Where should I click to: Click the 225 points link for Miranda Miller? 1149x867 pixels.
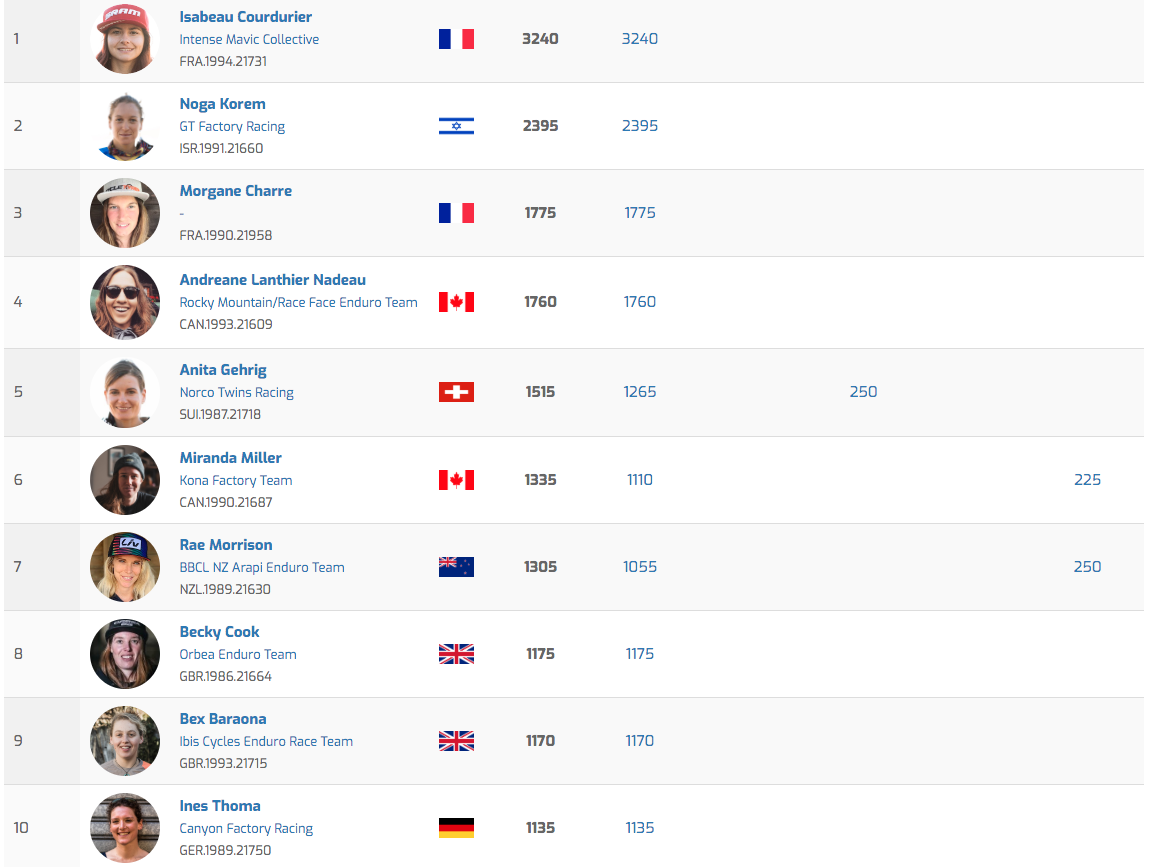(x=1087, y=480)
